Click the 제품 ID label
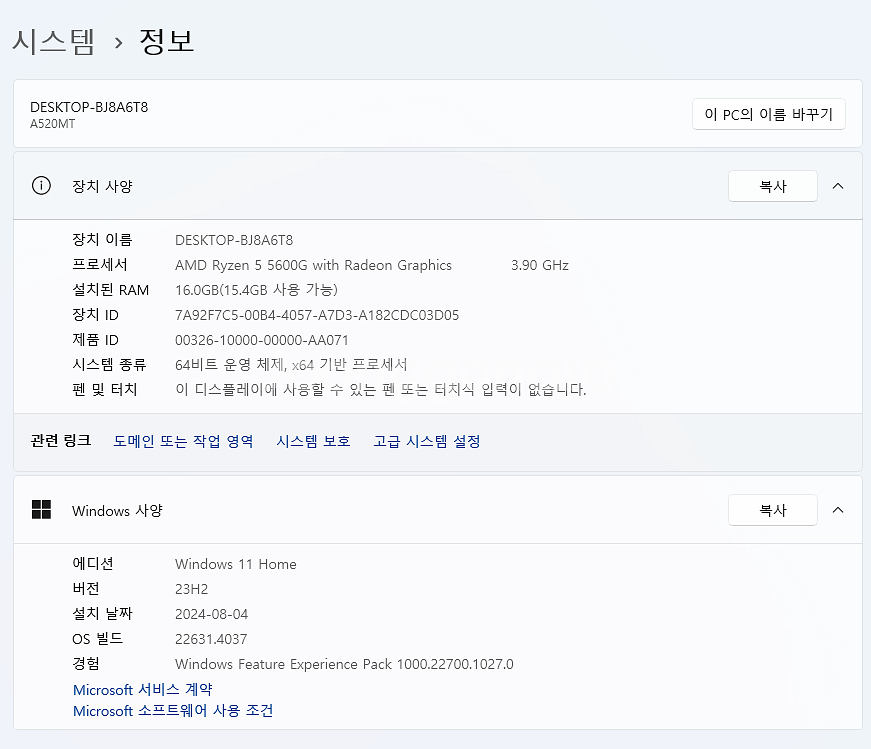The image size is (871, 749). (x=96, y=340)
